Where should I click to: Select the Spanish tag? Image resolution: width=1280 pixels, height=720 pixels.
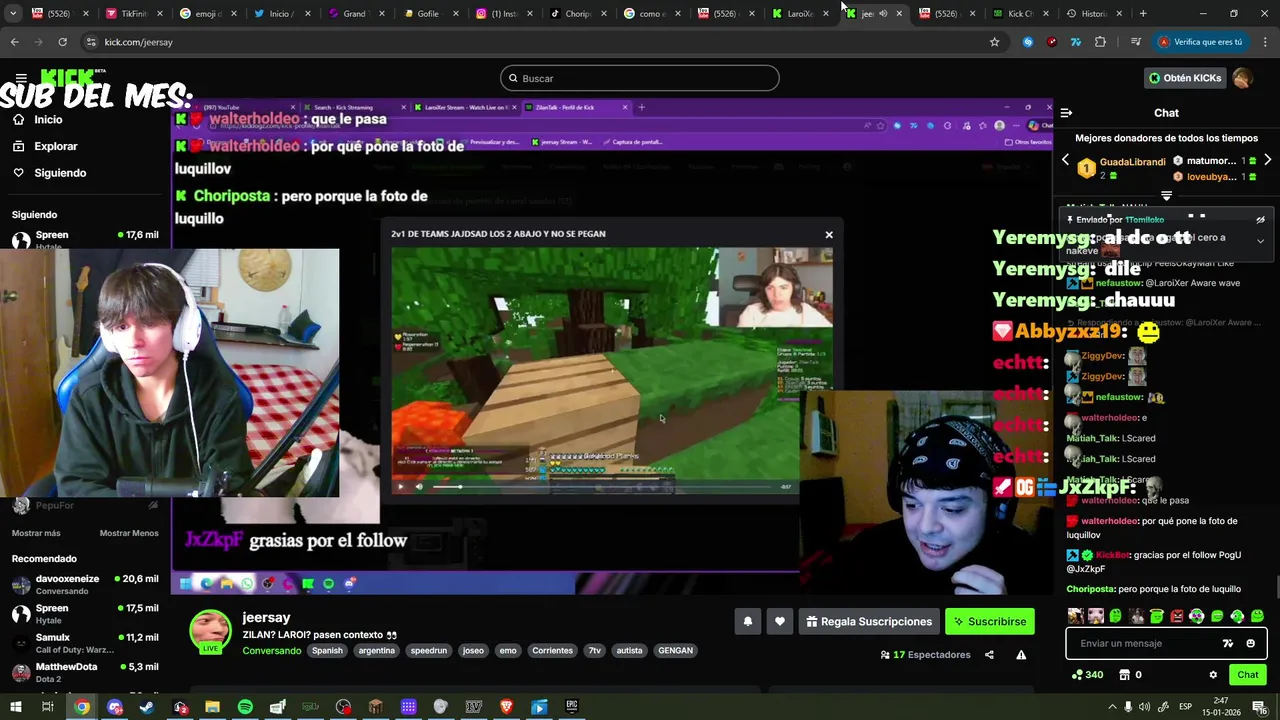click(327, 651)
